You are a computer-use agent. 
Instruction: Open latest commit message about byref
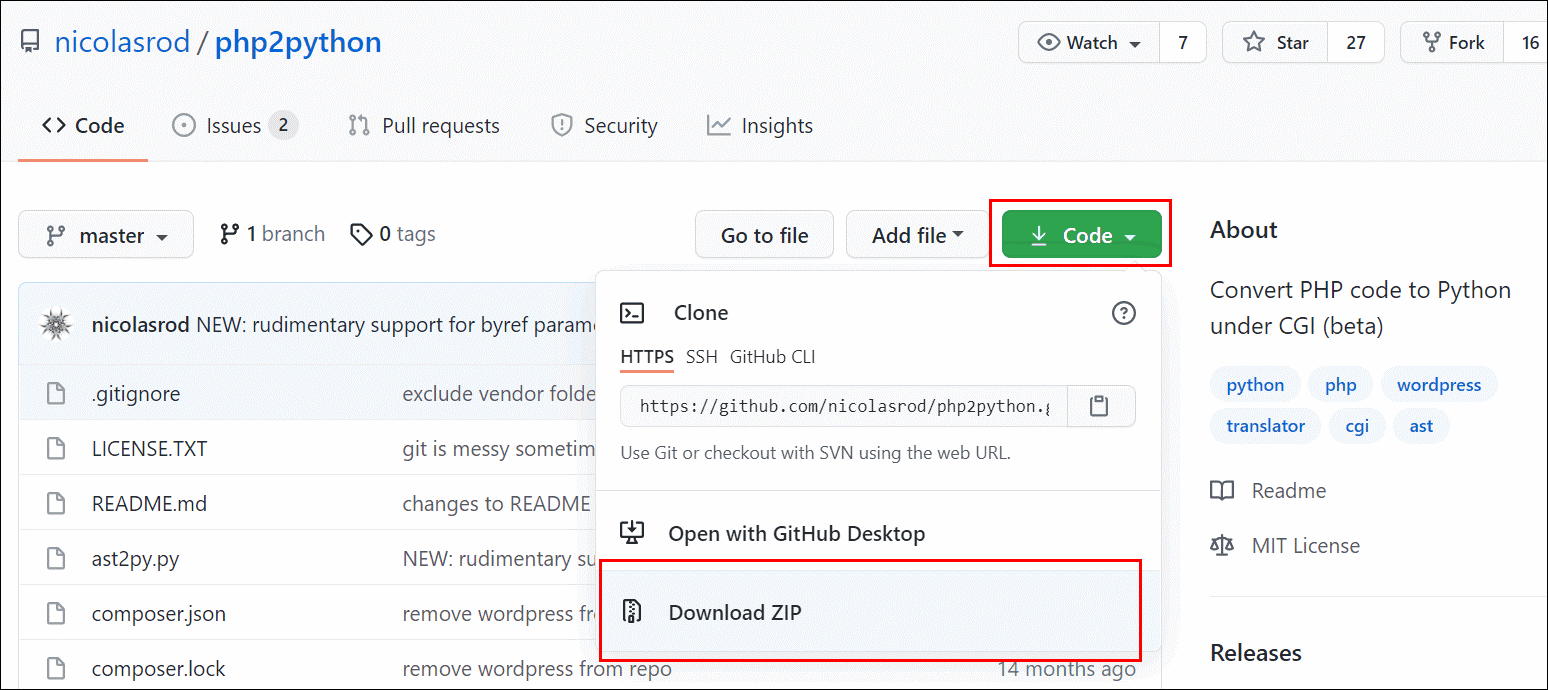tap(397, 324)
